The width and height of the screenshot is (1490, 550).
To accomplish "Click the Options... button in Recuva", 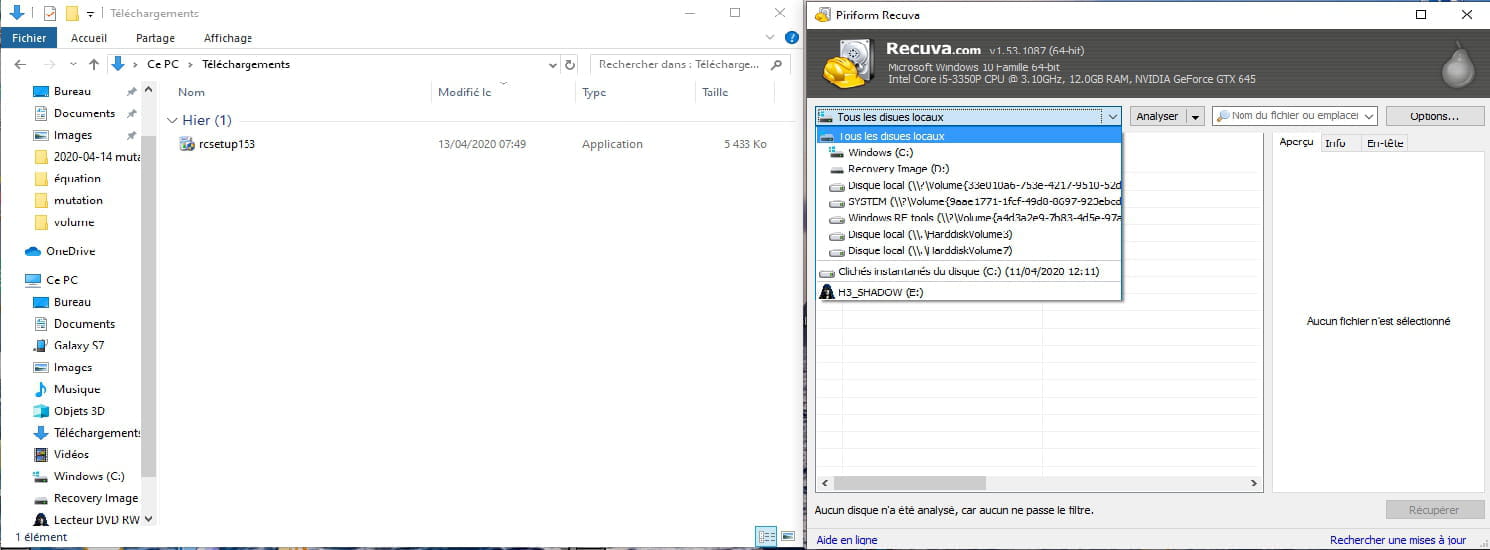I will pos(1434,116).
